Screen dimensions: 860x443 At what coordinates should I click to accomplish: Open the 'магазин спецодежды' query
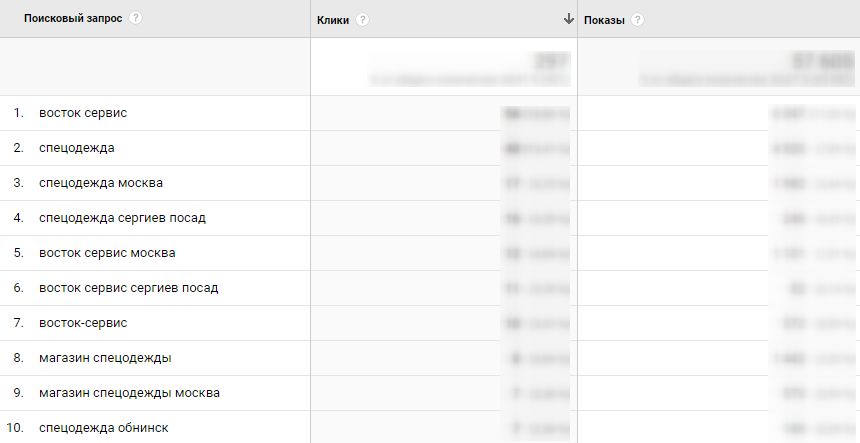coord(105,358)
